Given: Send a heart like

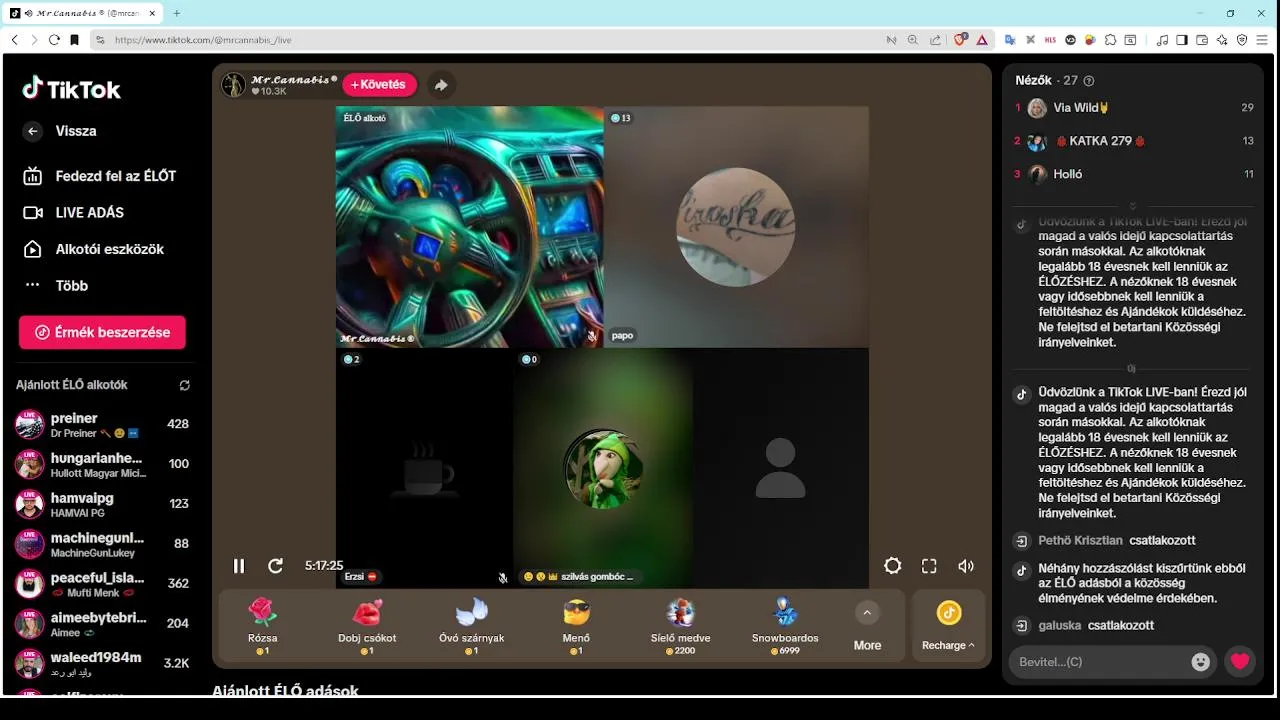Looking at the screenshot, I should point(1240,662).
